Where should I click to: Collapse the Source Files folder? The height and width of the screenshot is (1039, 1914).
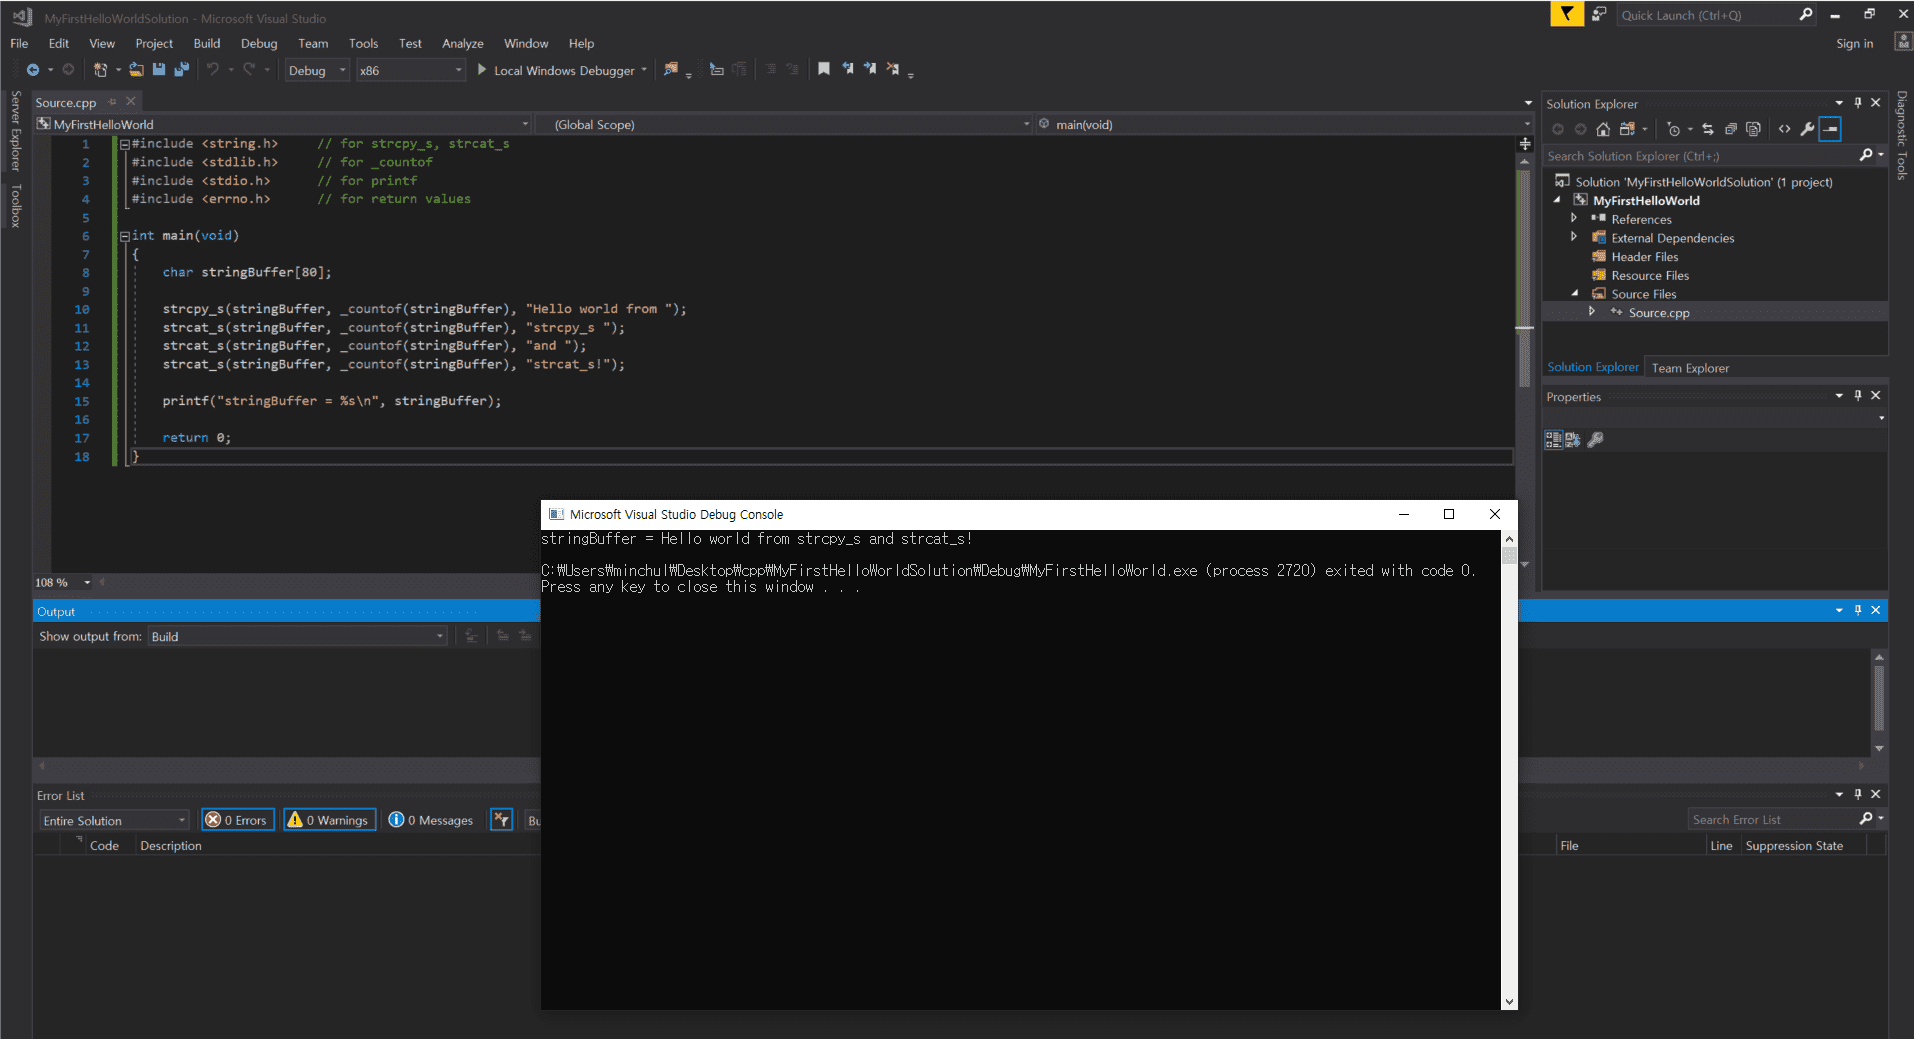1574,293
